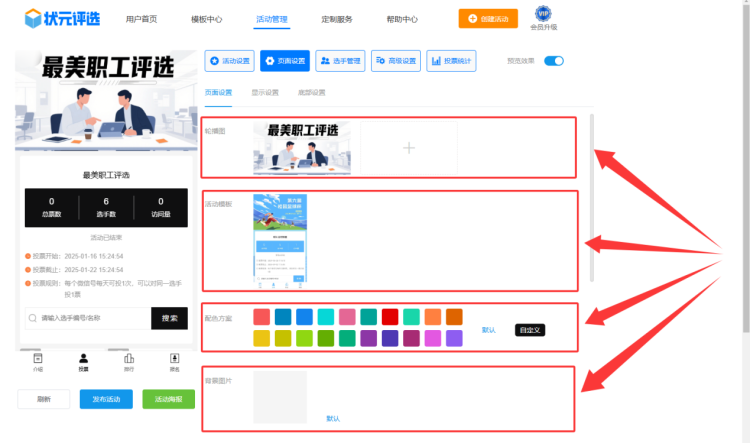Screen dimensions: 750x443
Task: Switch to the 显示设置 tab
Action: 265,93
